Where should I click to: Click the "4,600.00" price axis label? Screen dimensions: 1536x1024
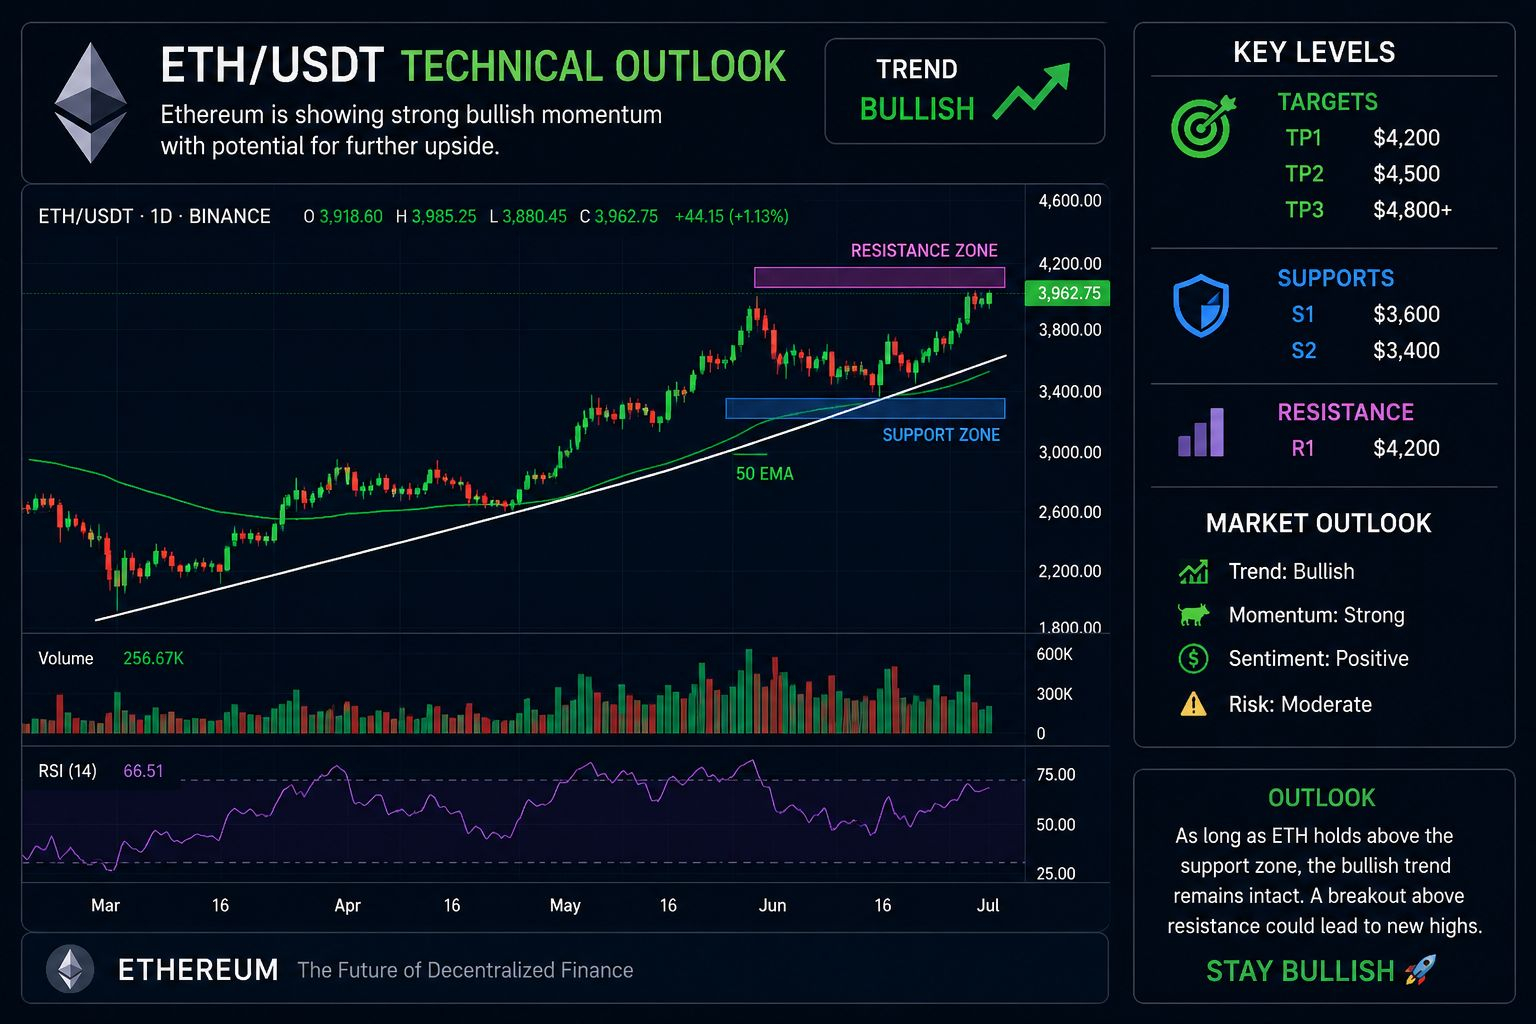[1070, 201]
